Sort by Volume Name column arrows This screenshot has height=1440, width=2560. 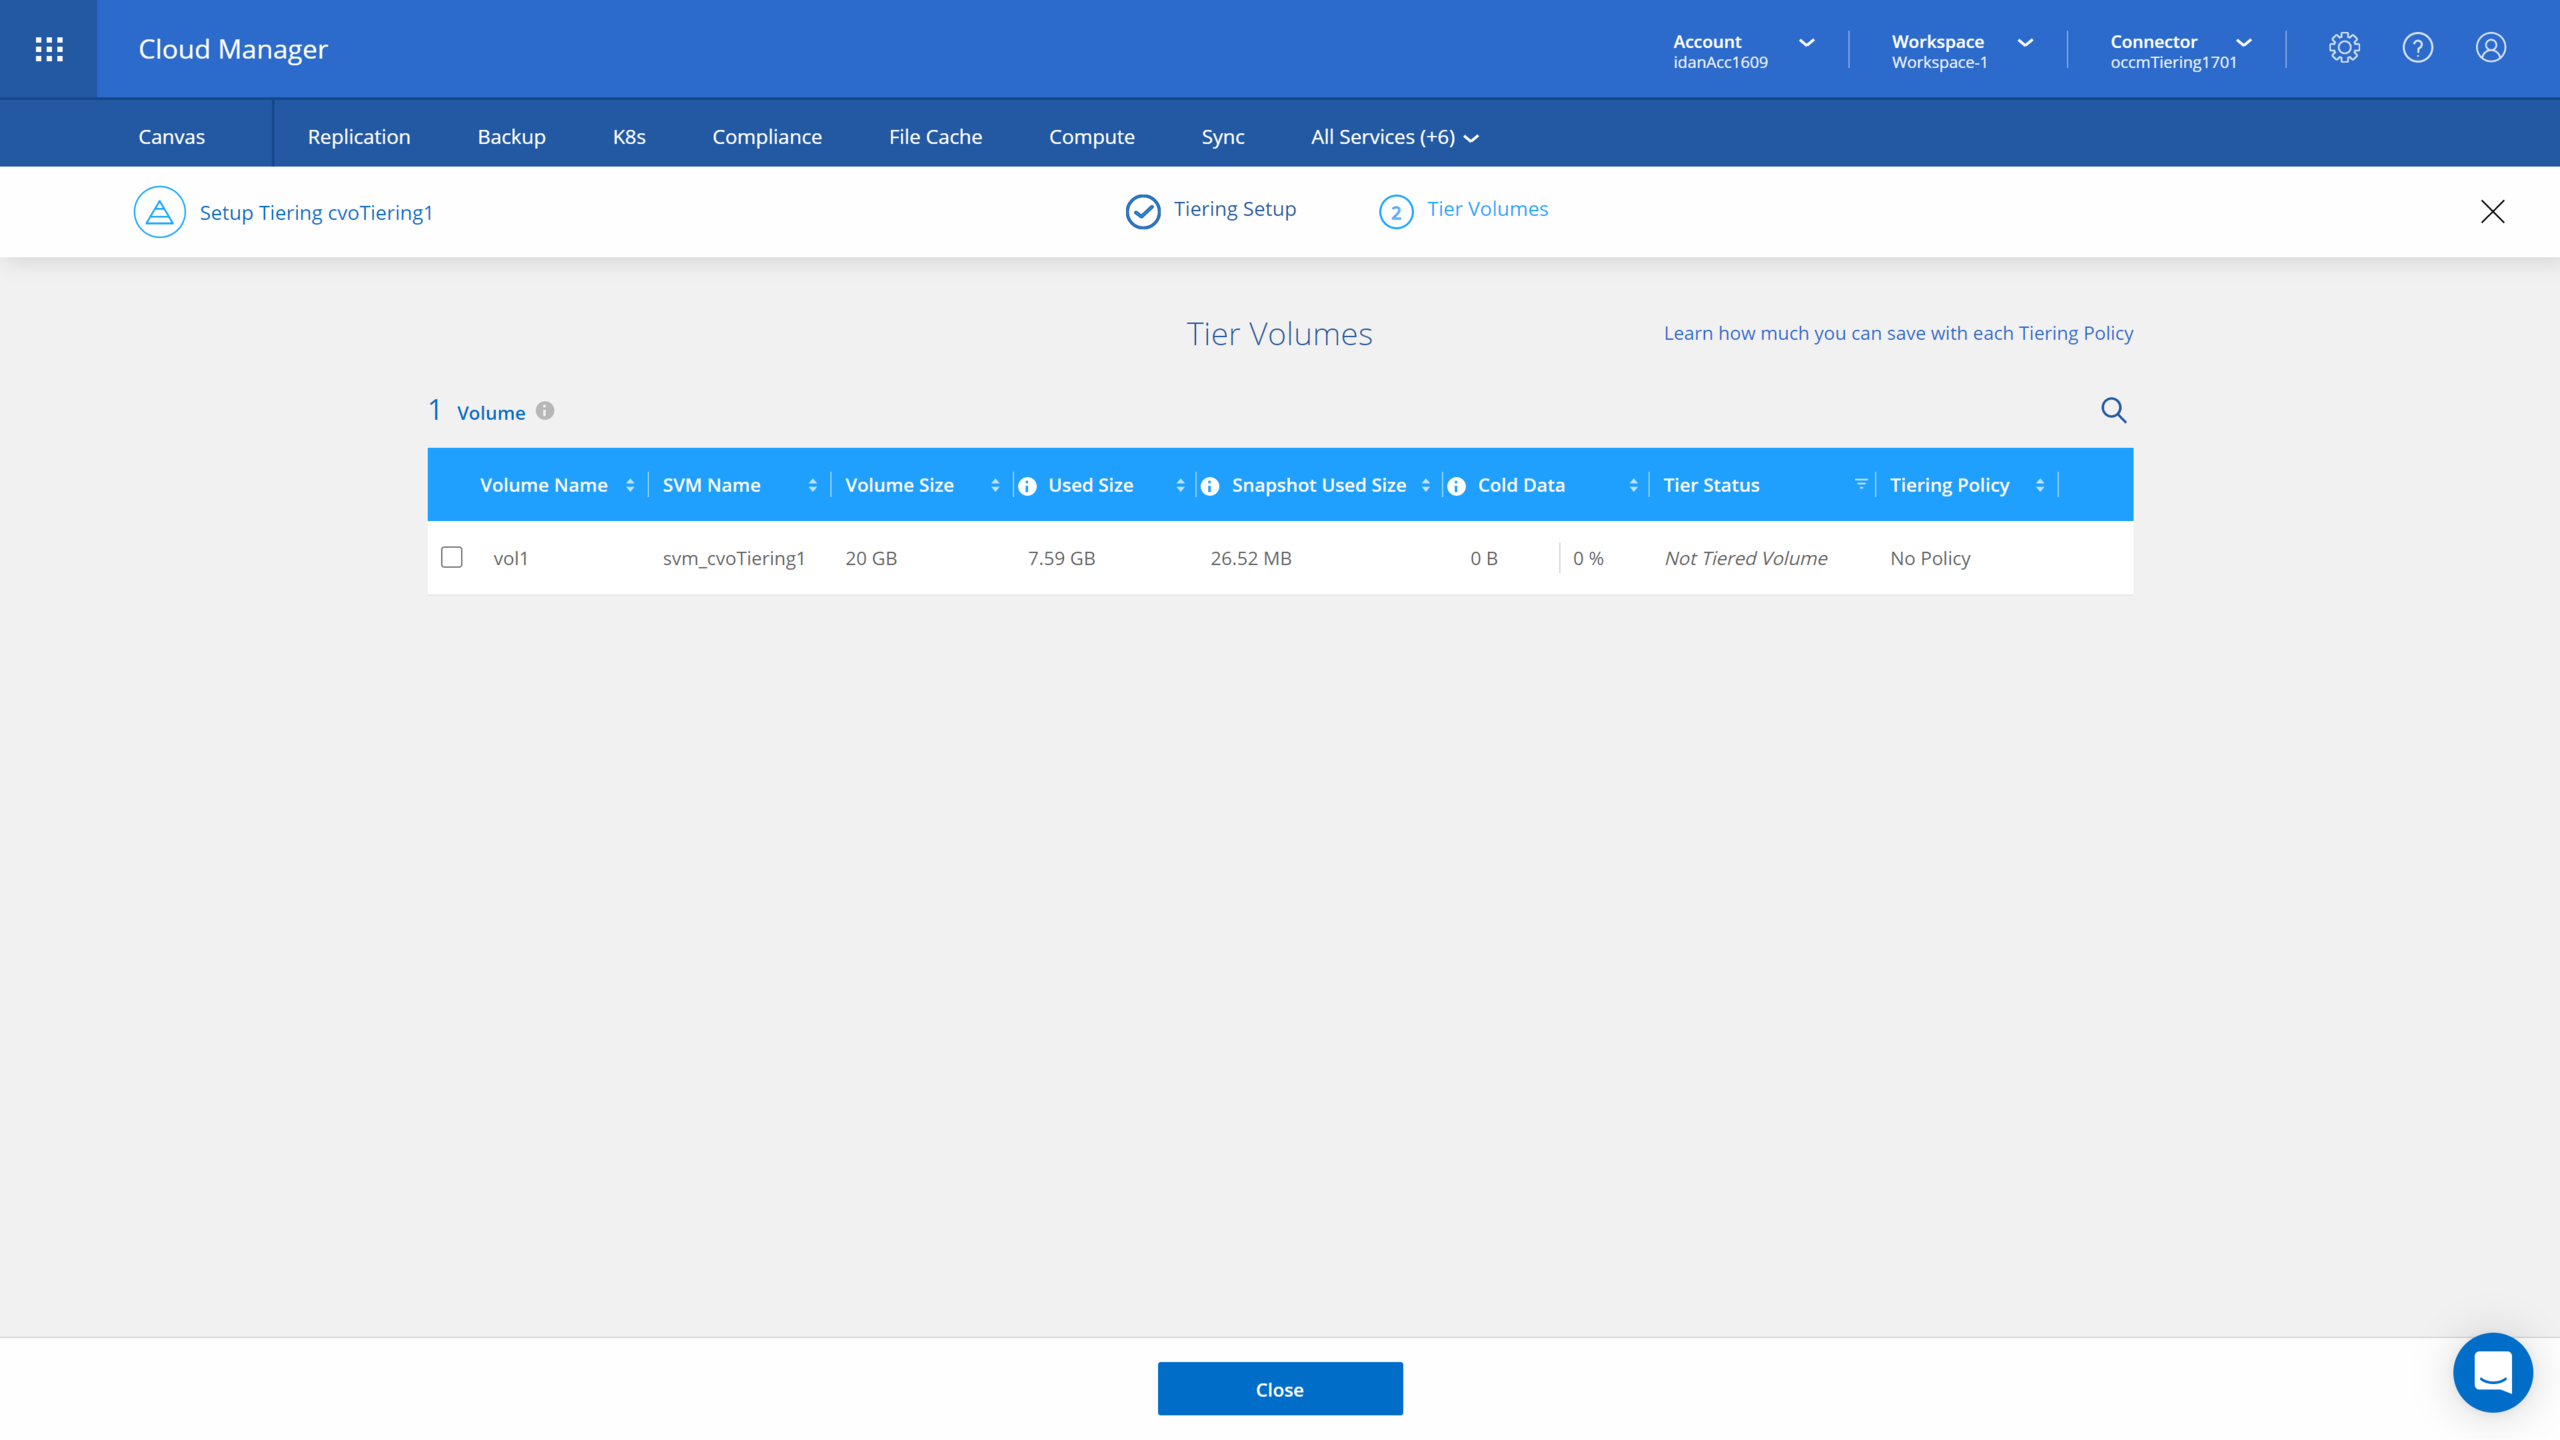[x=630, y=485]
